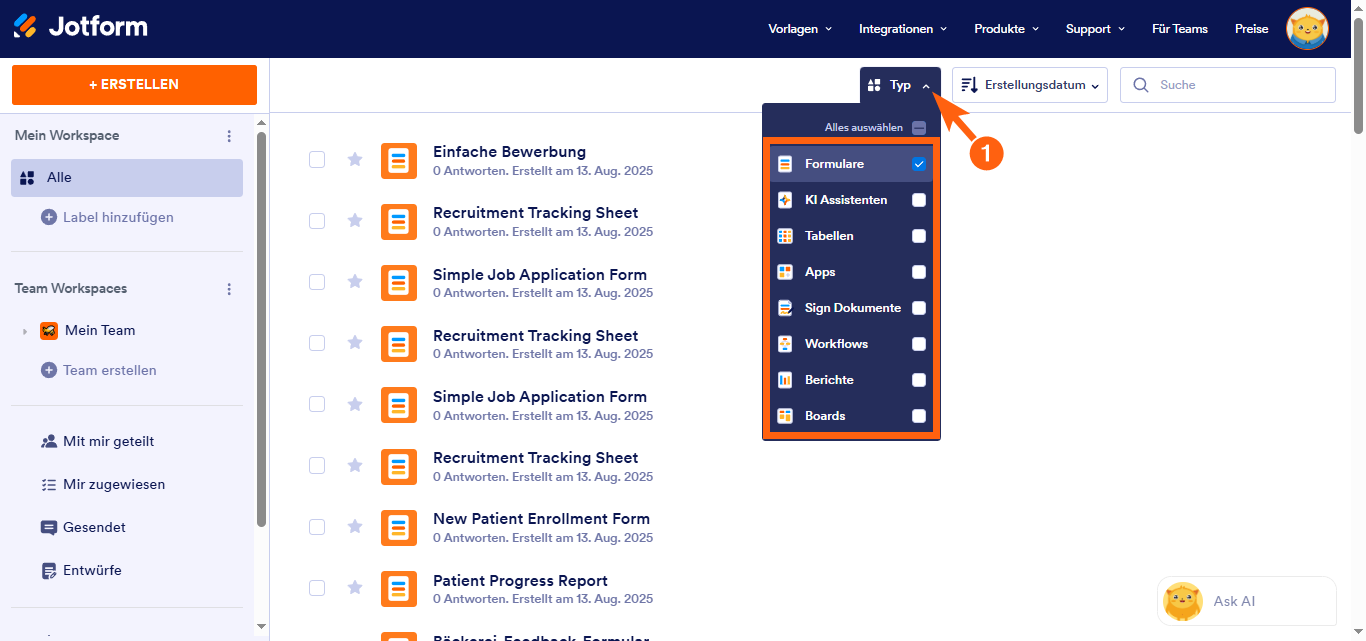Check the Apps checkbox

tap(919, 272)
